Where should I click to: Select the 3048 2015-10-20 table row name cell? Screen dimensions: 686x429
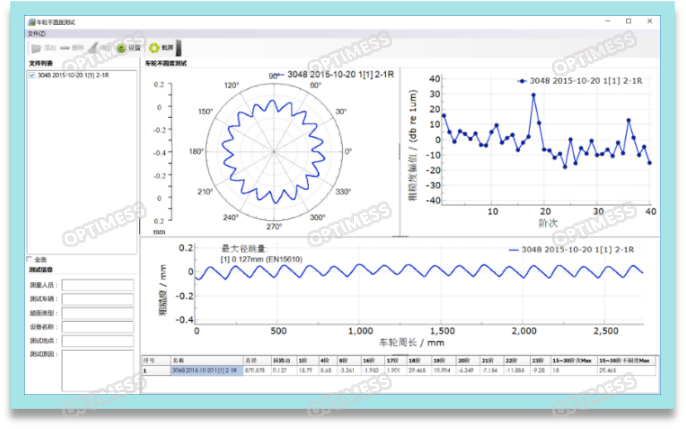[204, 370]
